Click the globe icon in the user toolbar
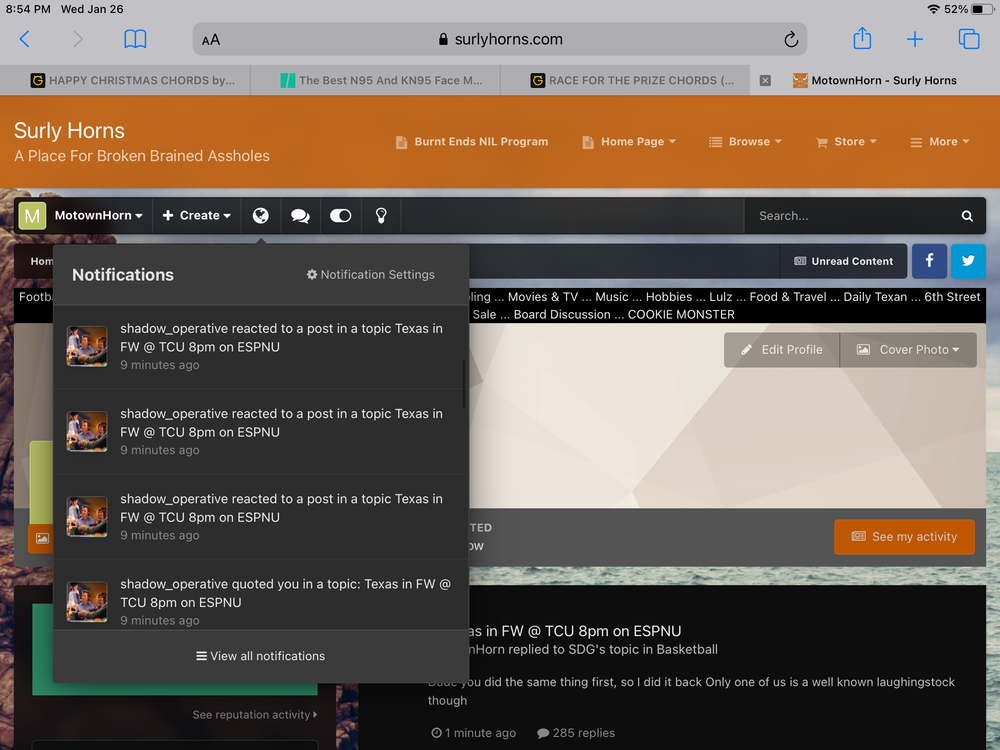The width and height of the screenshot is (1000, 750). click(x=260, y=215)
